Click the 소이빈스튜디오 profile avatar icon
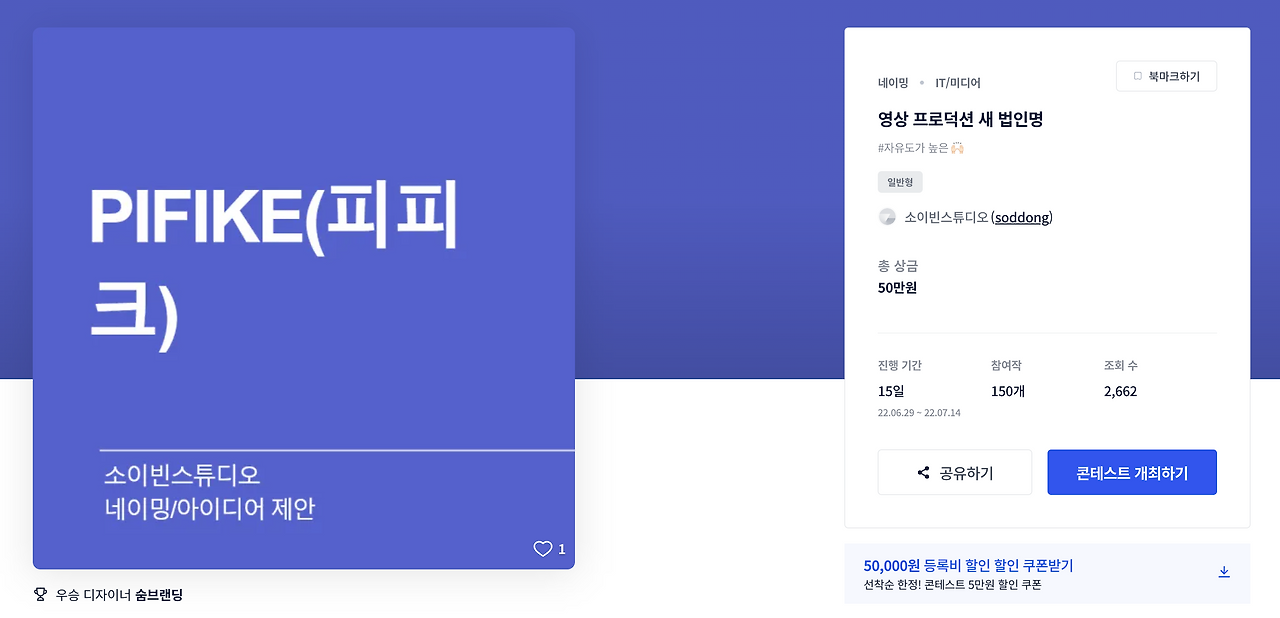 [x=887, y=216]
